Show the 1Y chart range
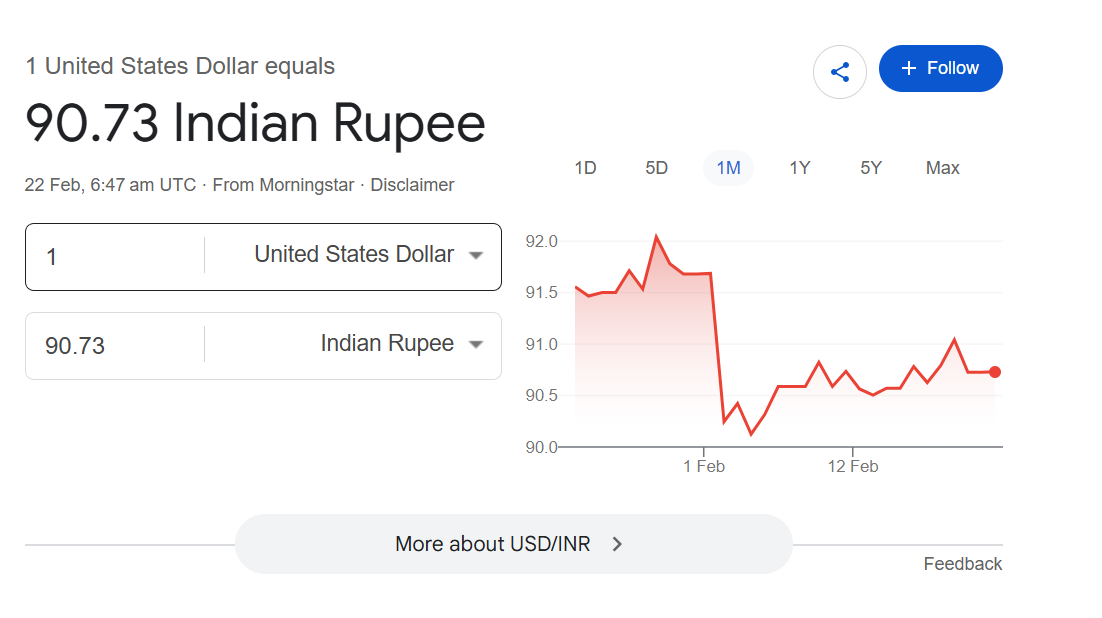Screen dimensions: 1102x618 point(799,168)
